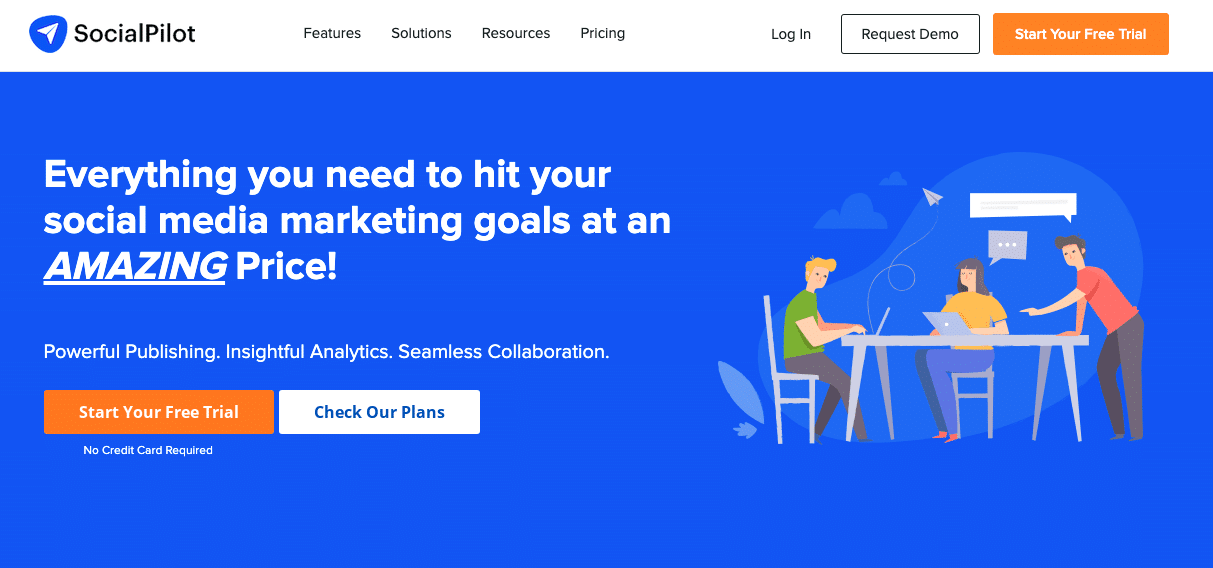Open the Resources menu
The width and height of the screenshot is (1213, 568).
tap(516, 33)
